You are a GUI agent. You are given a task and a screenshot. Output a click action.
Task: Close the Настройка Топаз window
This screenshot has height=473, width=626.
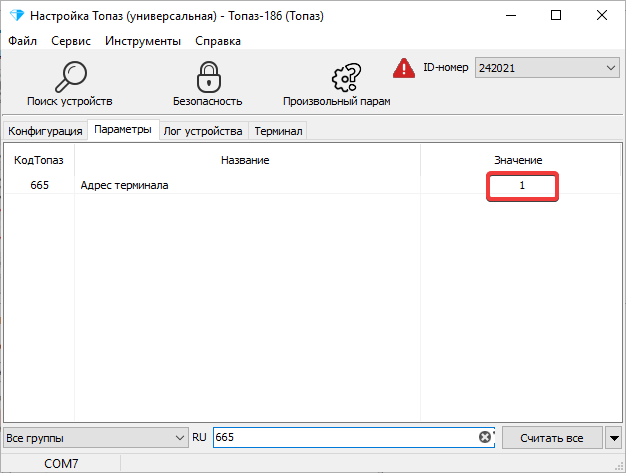tap(602, 16)
